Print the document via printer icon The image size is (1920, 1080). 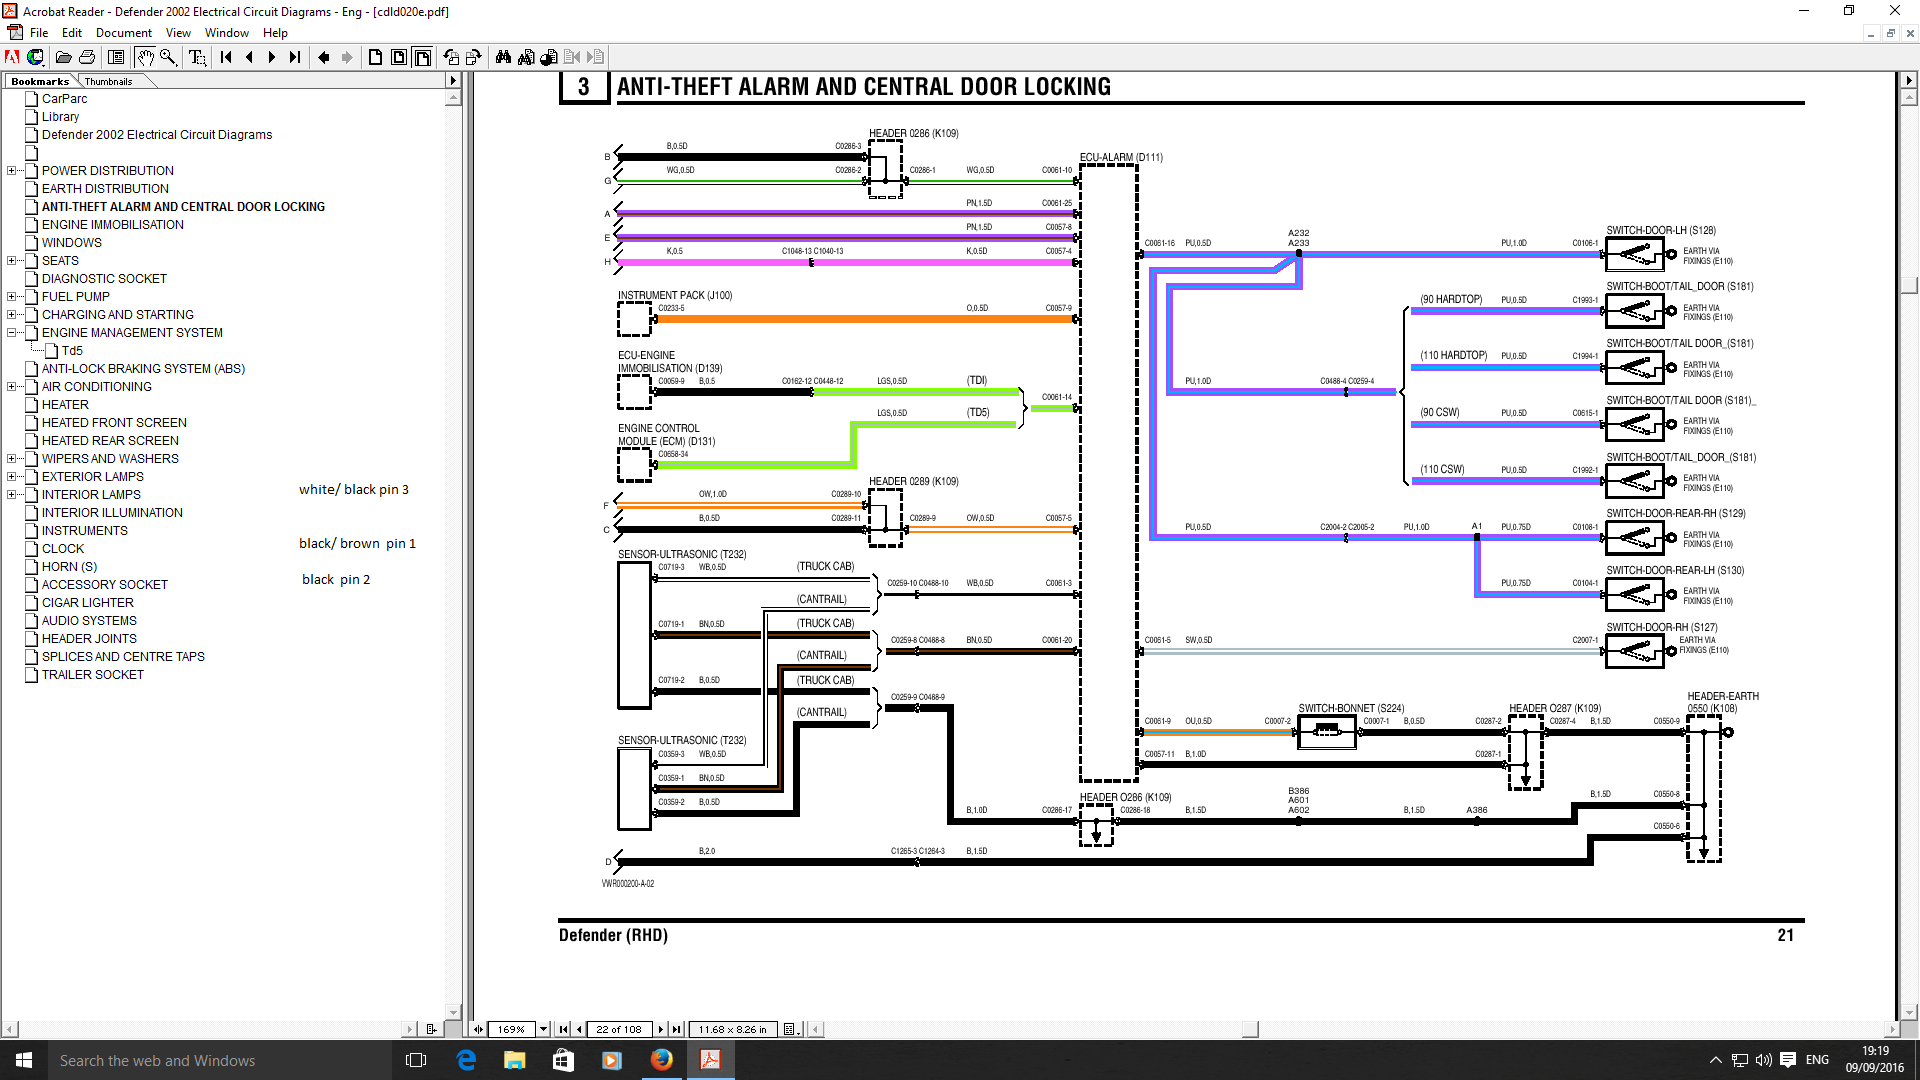87,57
